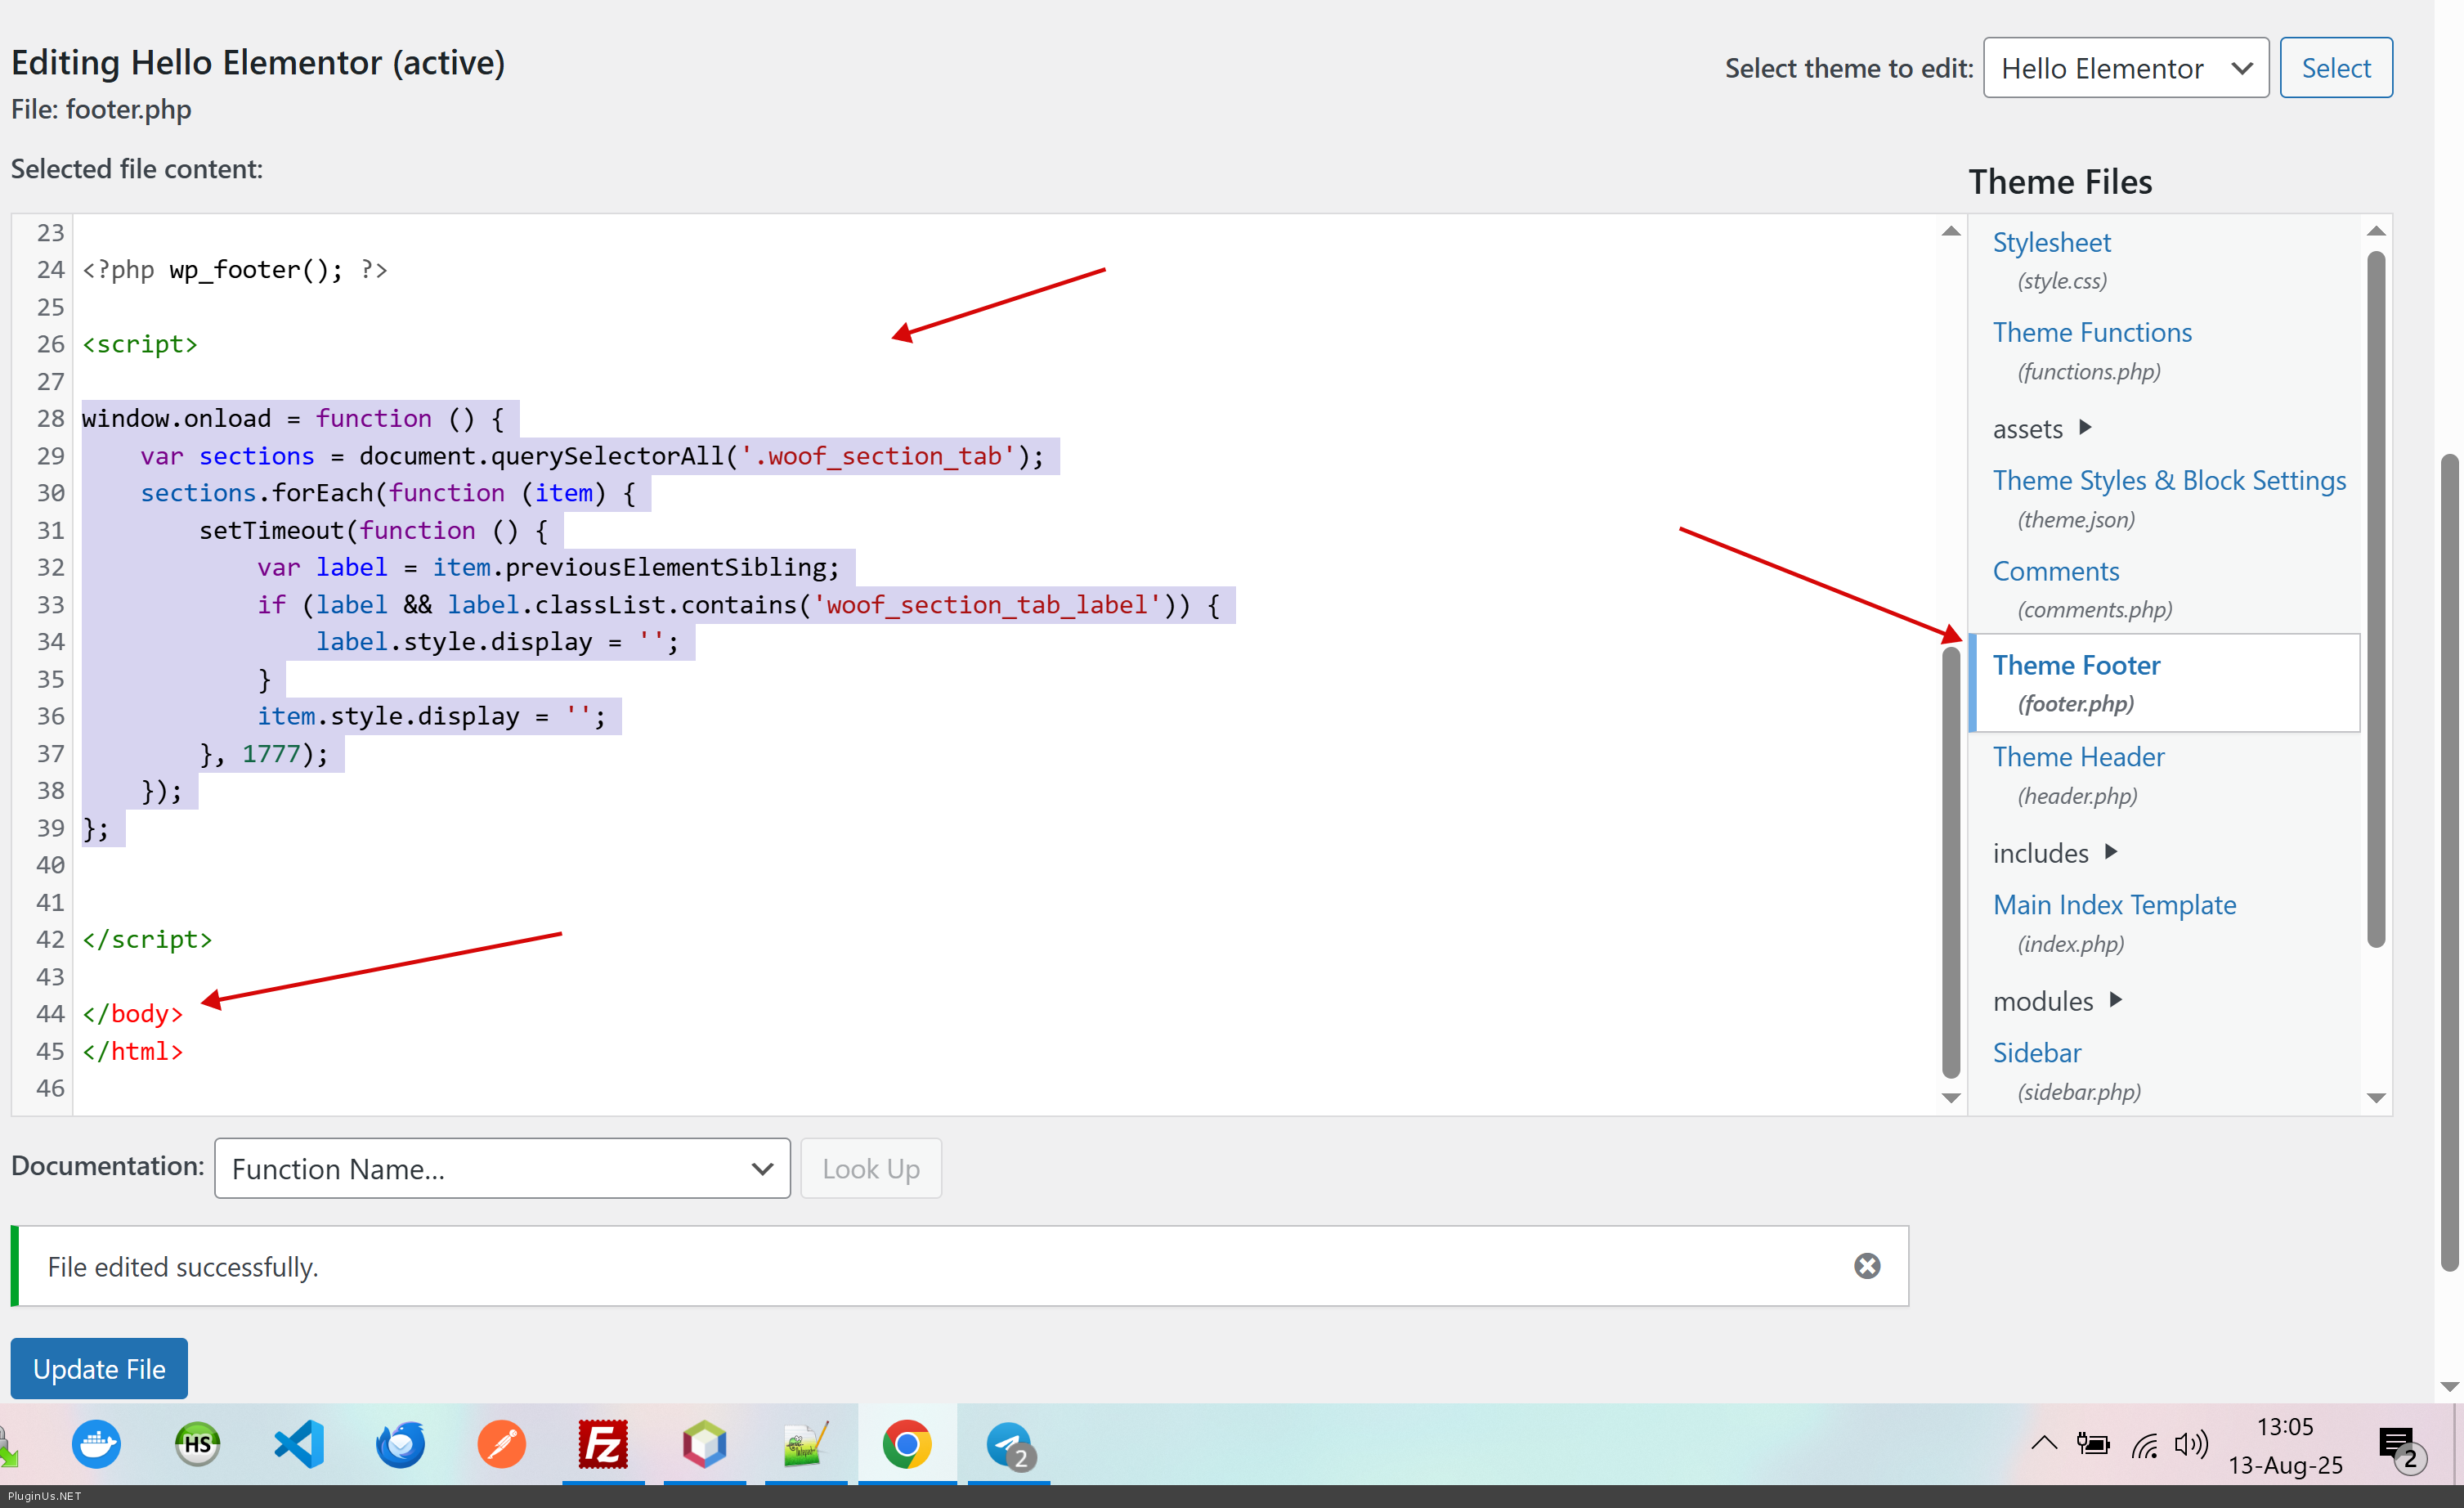Open Theme Functions file

2091,332
